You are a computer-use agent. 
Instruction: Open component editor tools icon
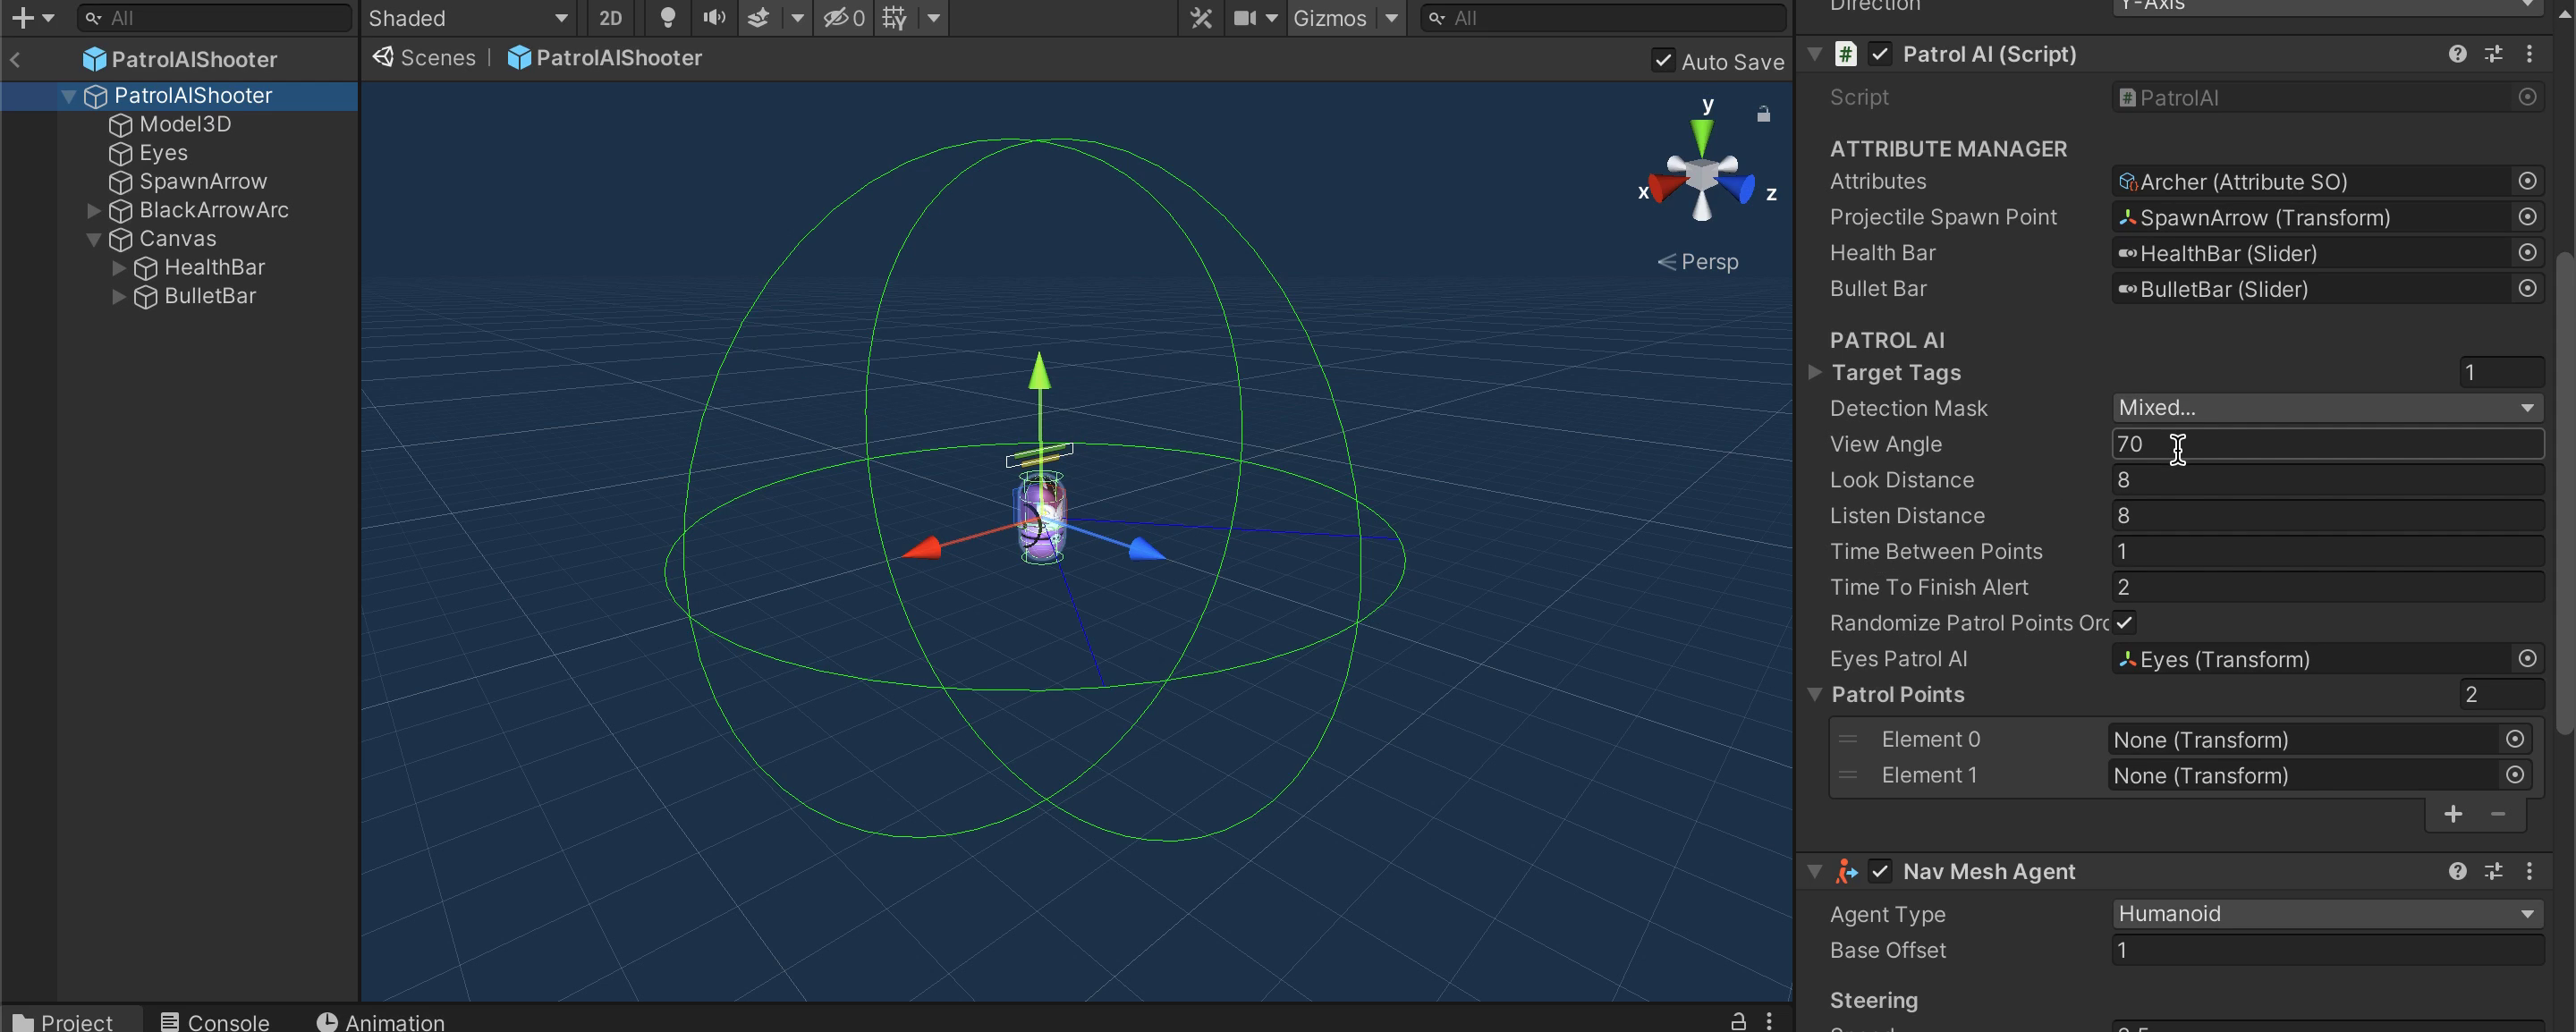(1201, 18)
